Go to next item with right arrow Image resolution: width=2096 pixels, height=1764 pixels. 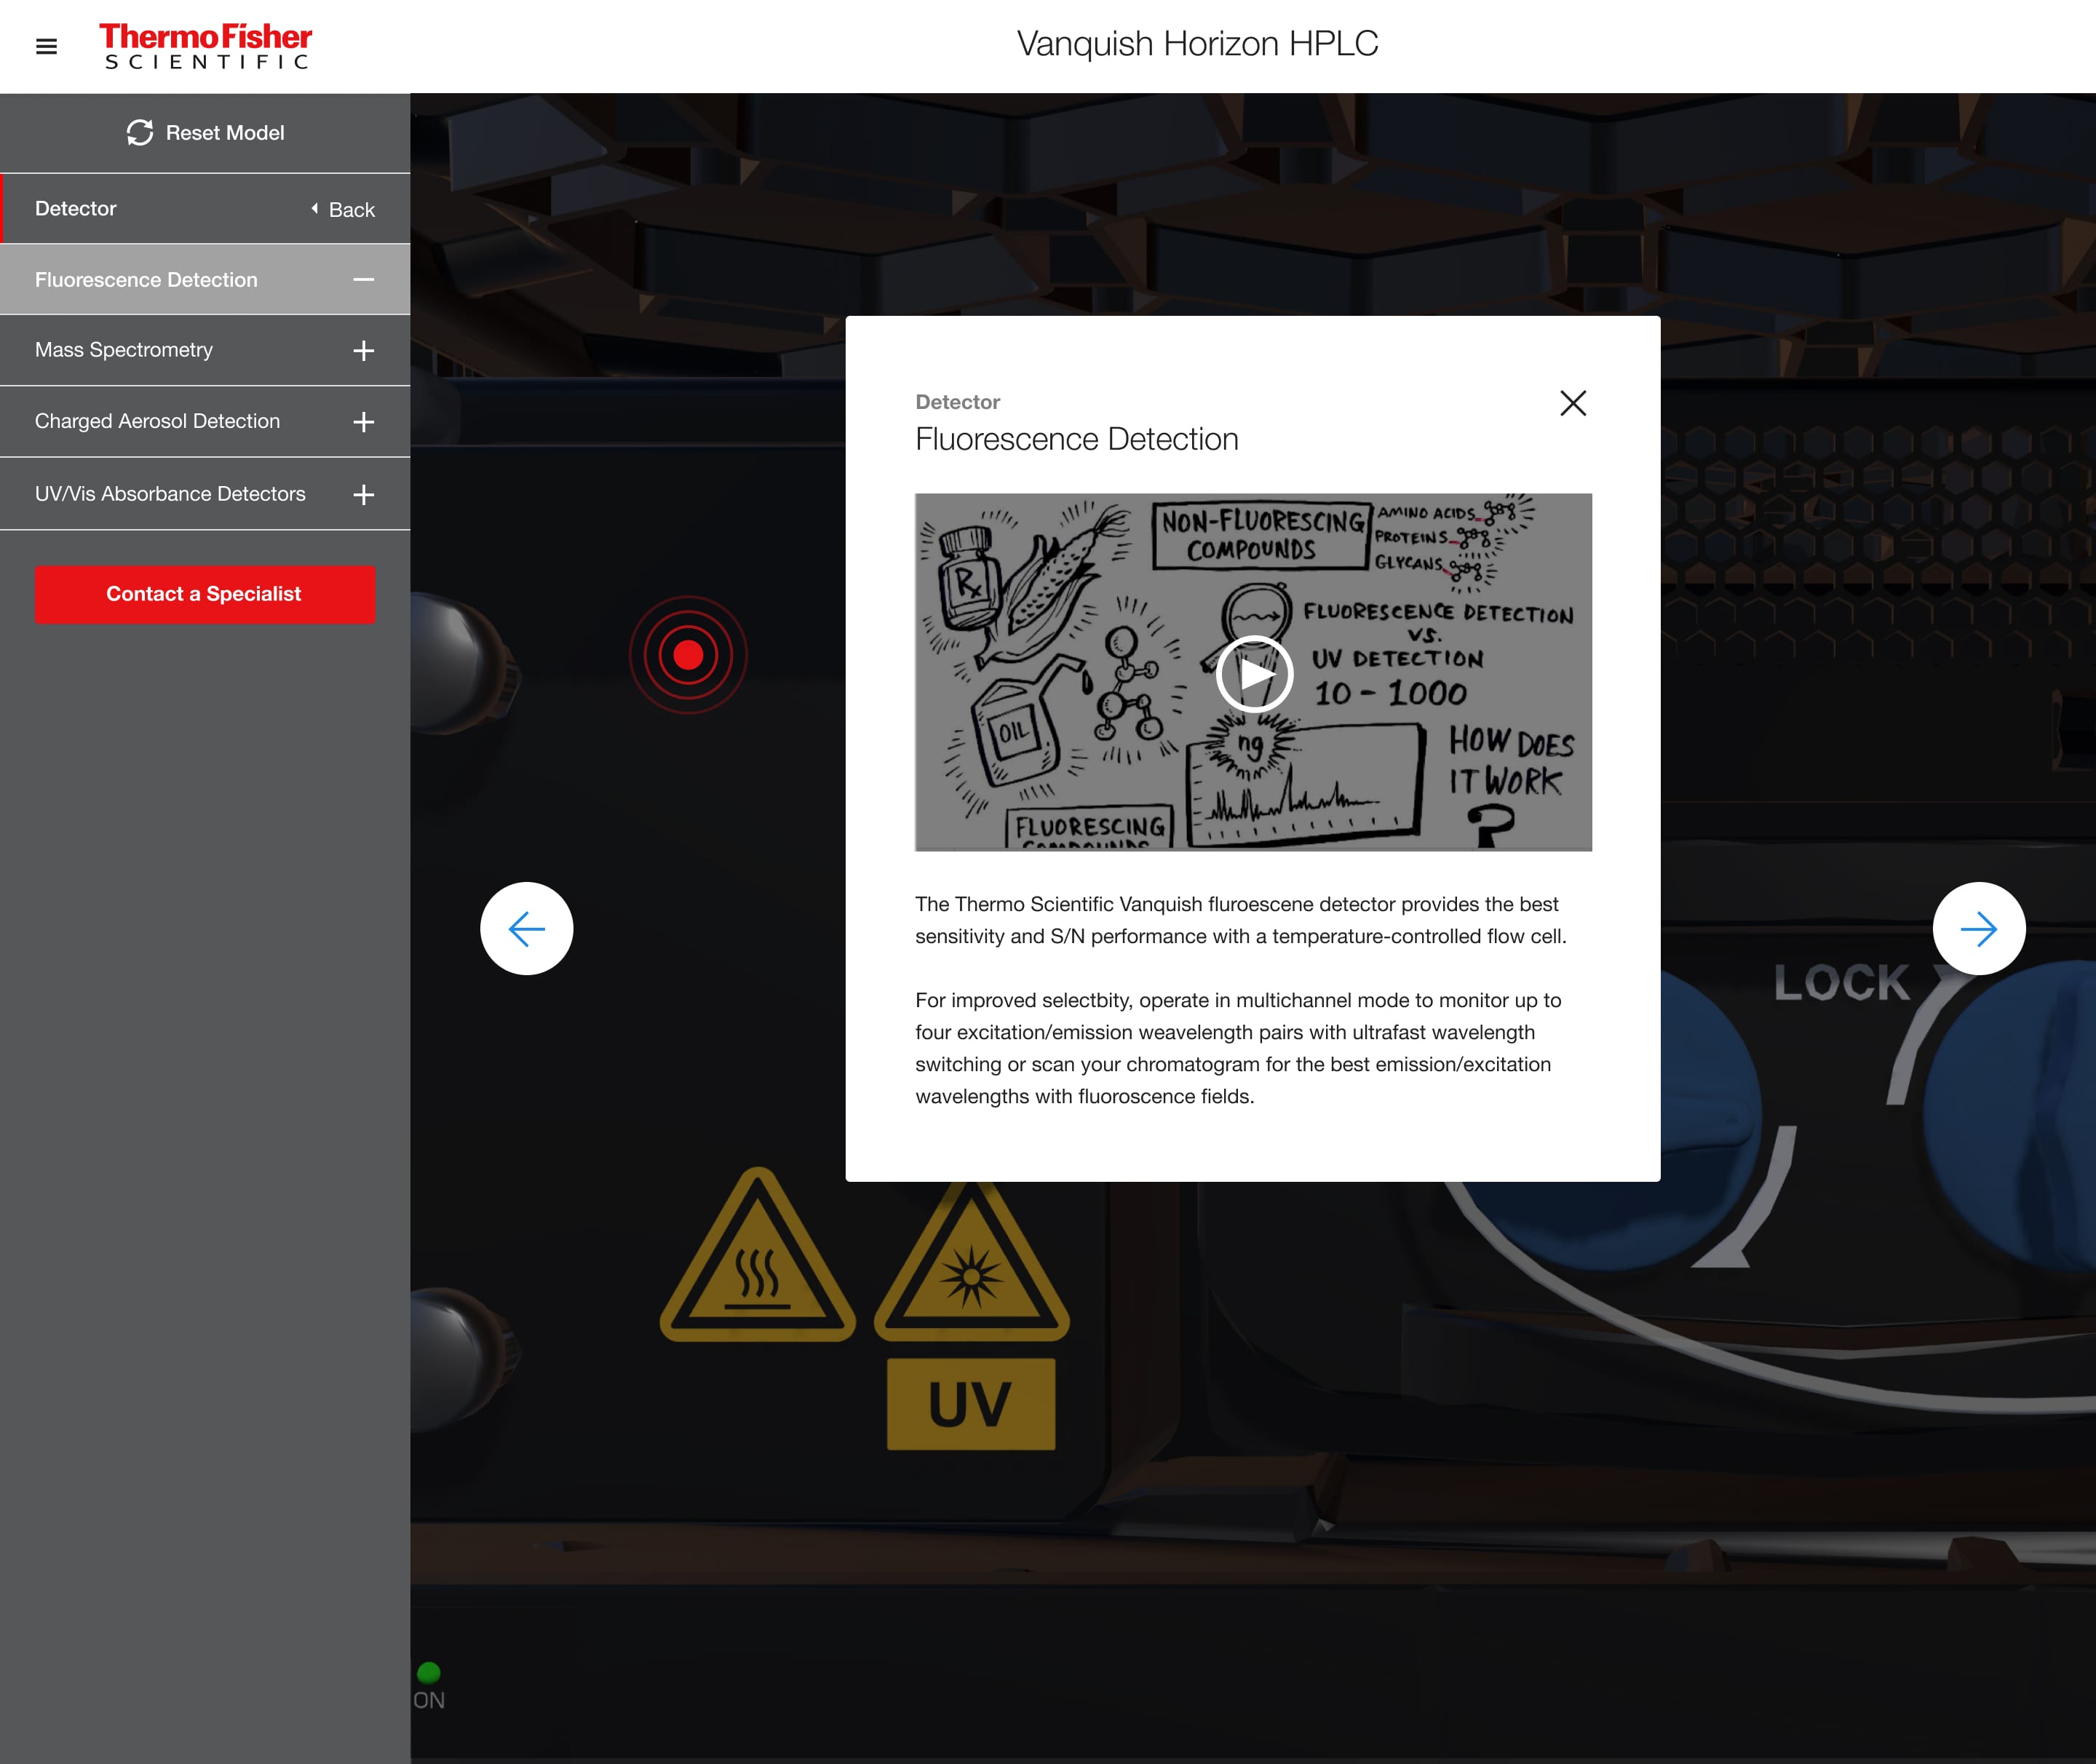[1979, 929]
